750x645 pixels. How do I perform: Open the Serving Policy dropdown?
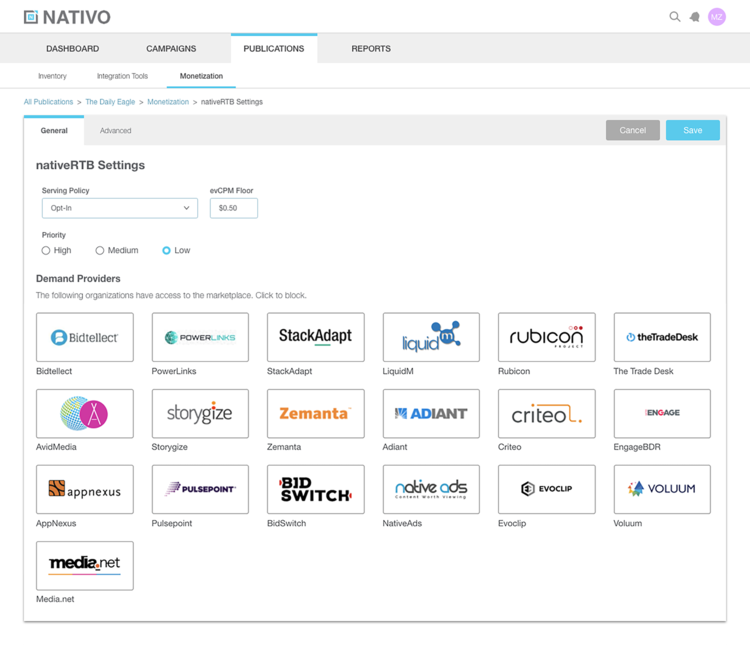pyautogui.click(x=120, y=208)
